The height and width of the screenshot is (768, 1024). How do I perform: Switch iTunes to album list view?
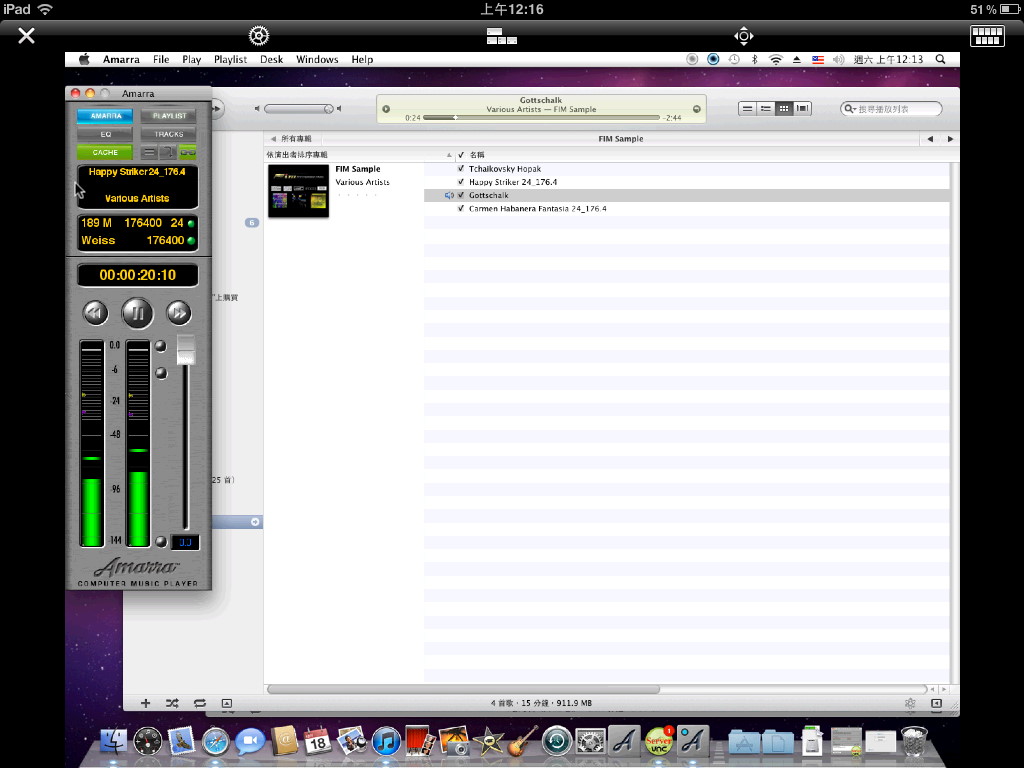(766, 108)
